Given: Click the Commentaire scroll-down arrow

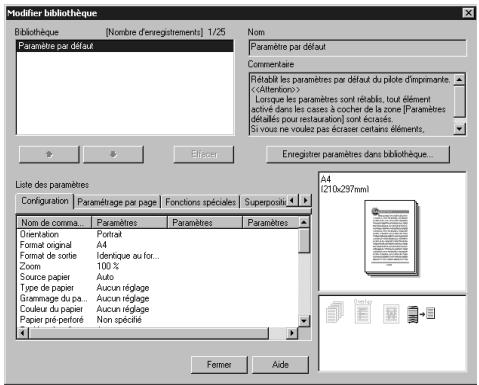Looking at the screenshot, I should coord(459,129).
